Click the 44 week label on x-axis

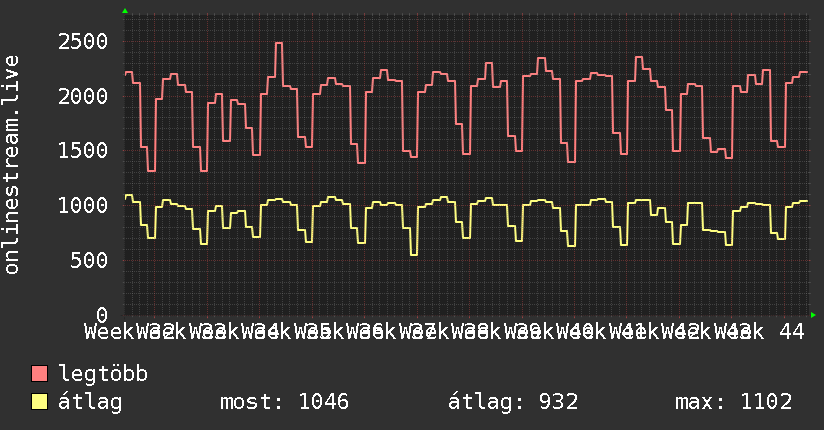coord(792,331)
